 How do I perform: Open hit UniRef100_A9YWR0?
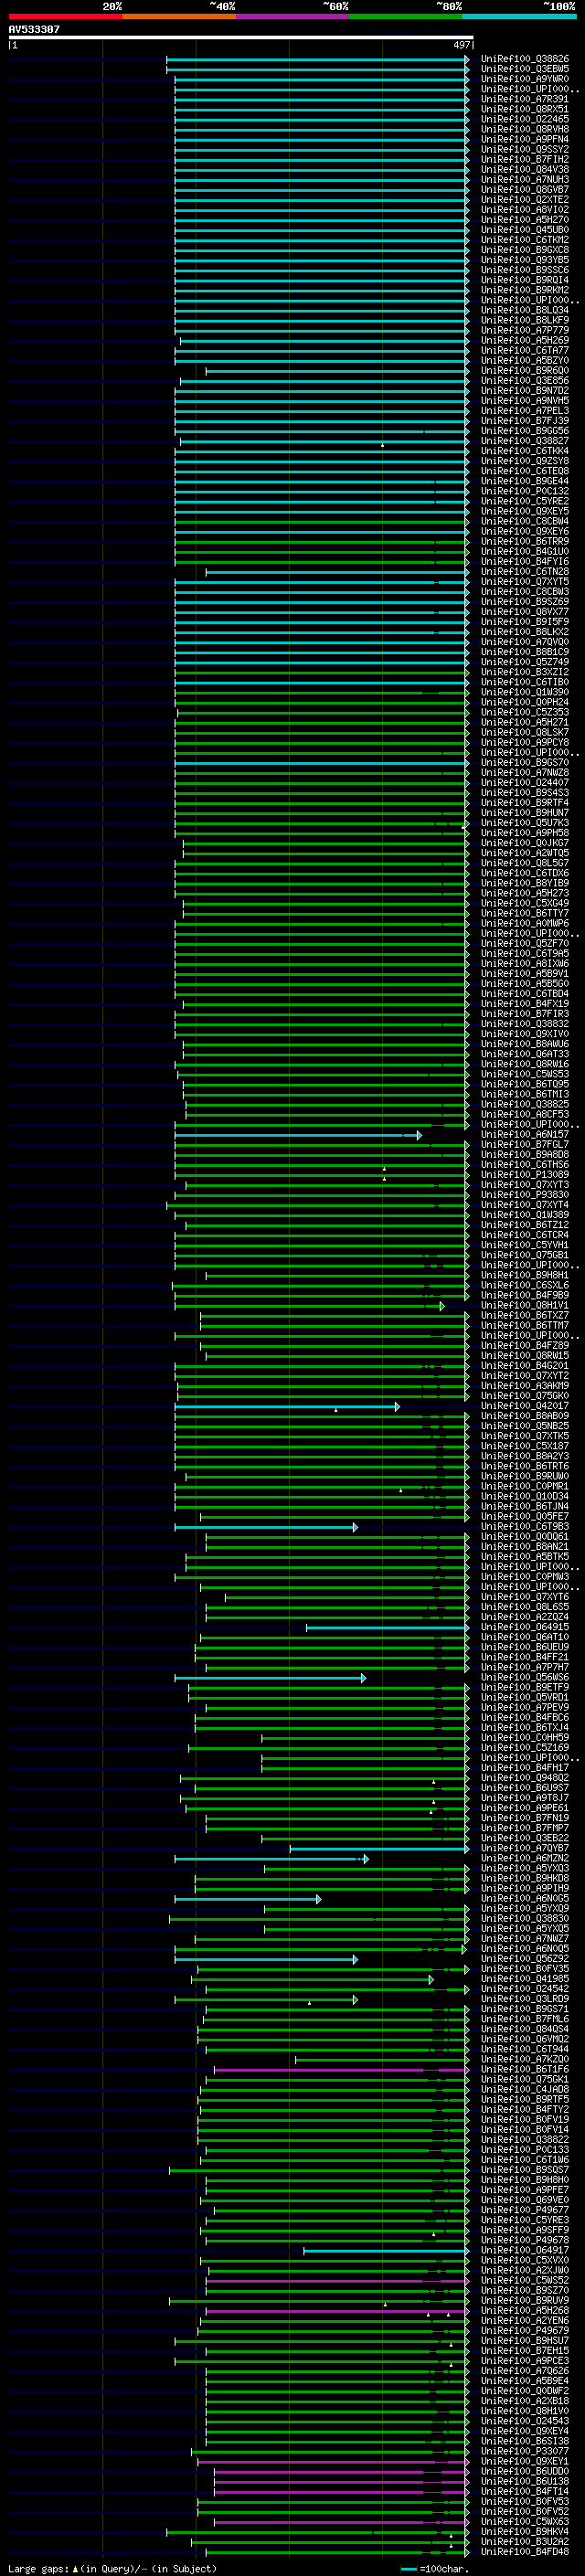pos(525,79)
